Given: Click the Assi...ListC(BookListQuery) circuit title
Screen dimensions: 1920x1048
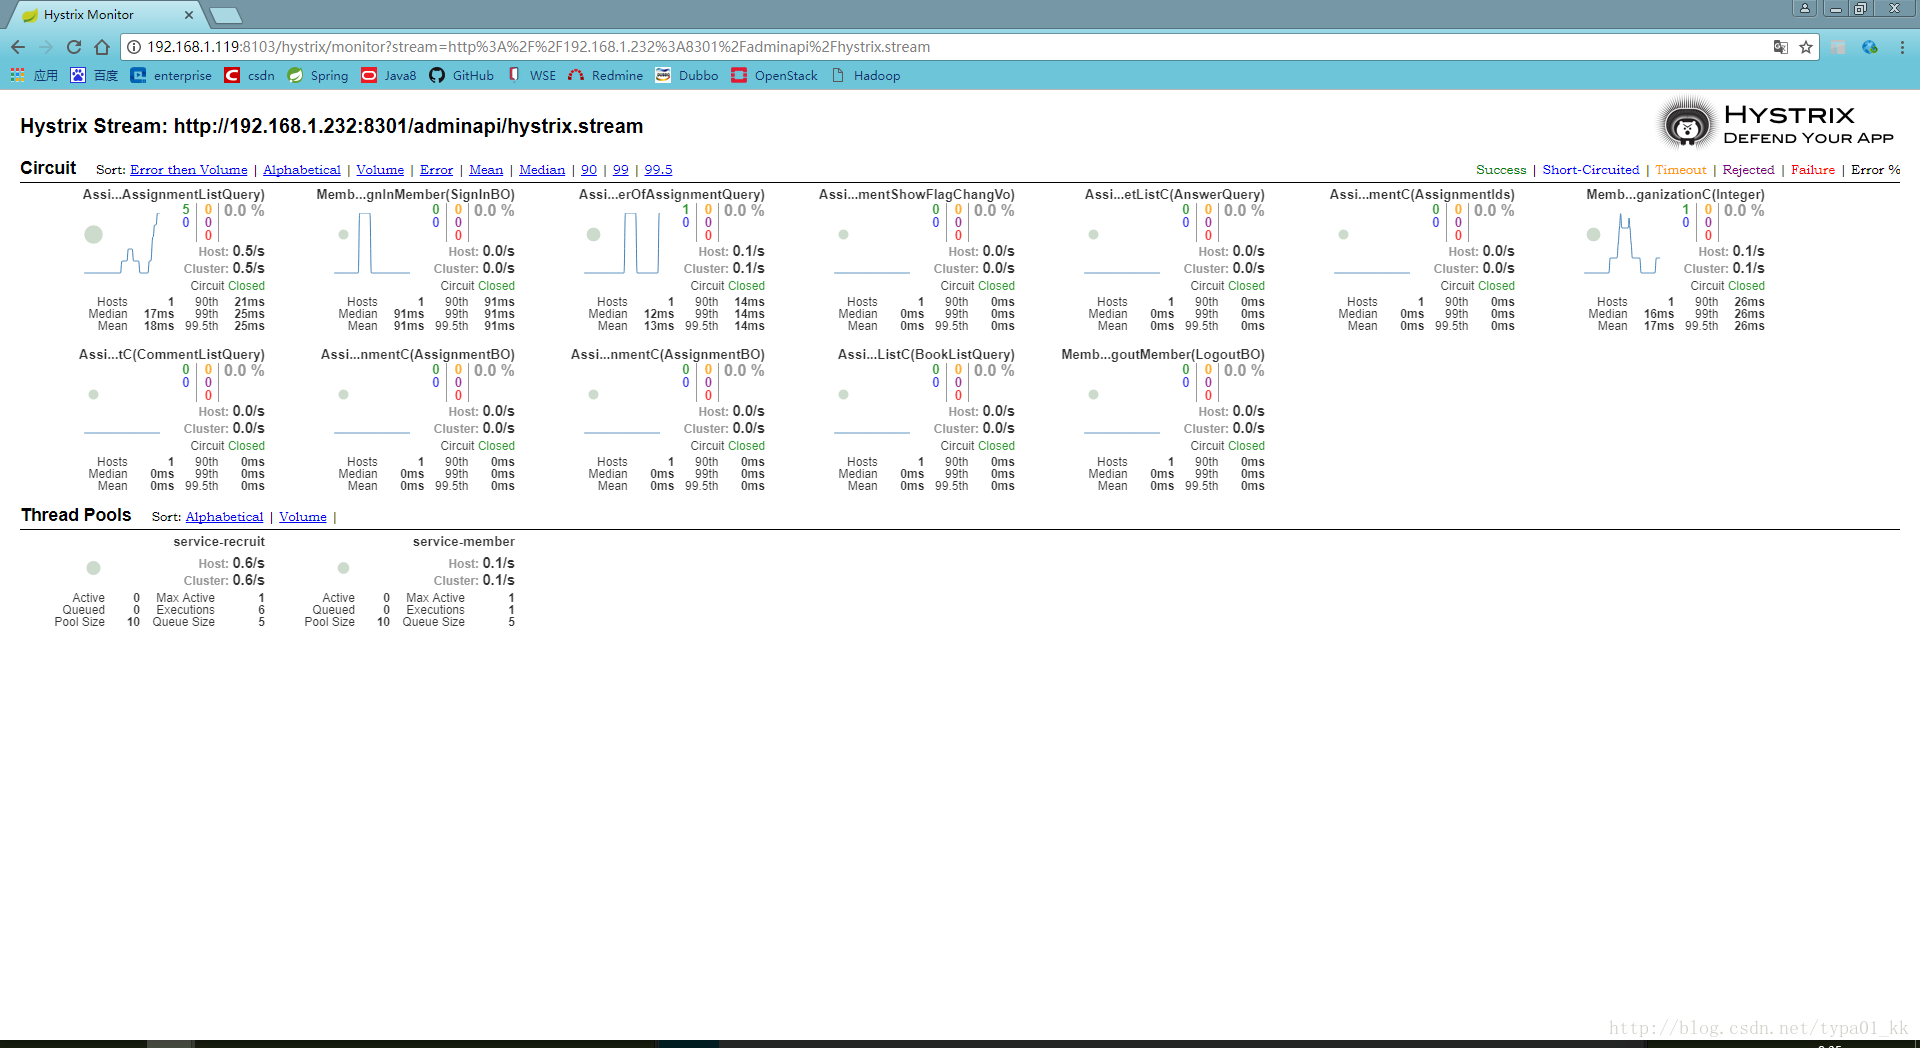Looking at the screenshot, I should point(926,354).
